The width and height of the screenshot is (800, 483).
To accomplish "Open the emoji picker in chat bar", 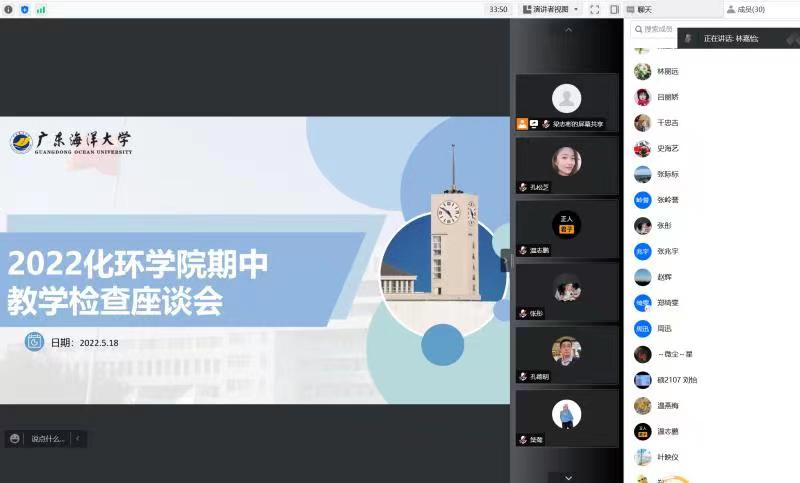I will tap(14, 438).
